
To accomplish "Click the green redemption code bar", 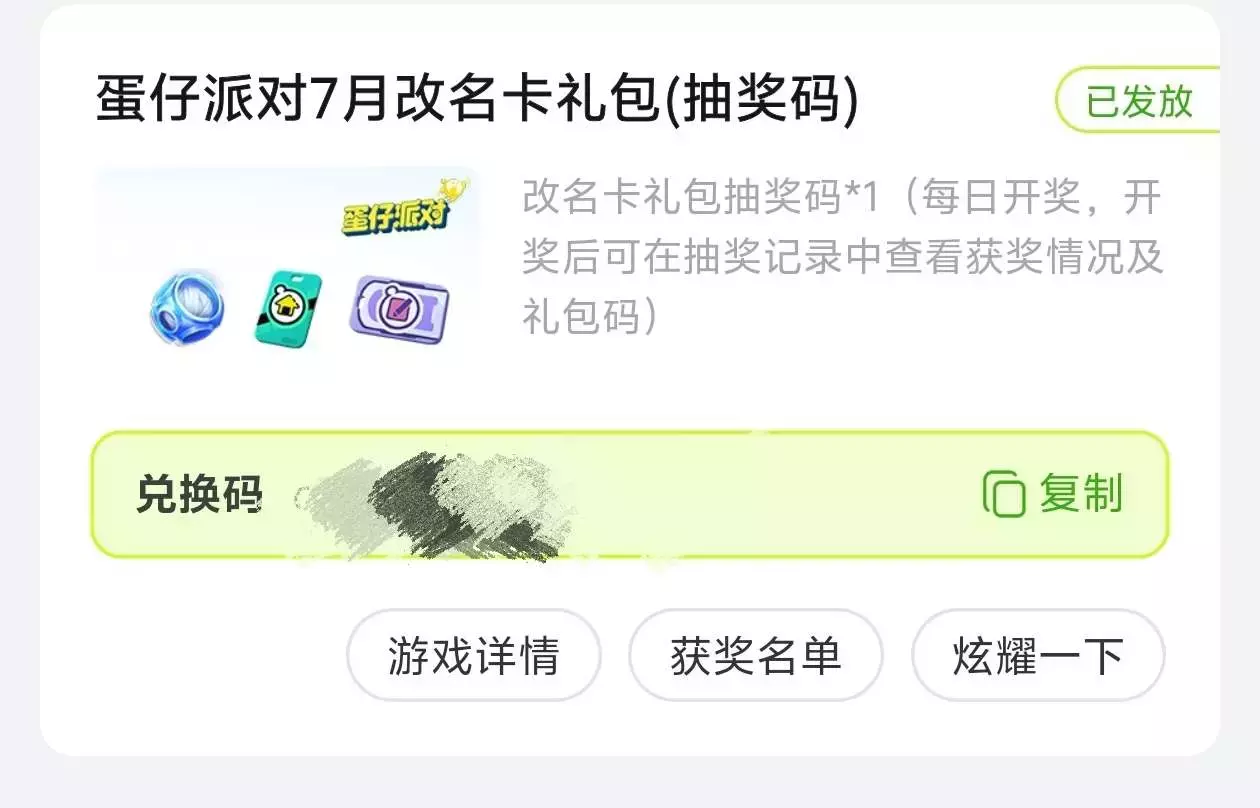I will [x=630, y=494].
